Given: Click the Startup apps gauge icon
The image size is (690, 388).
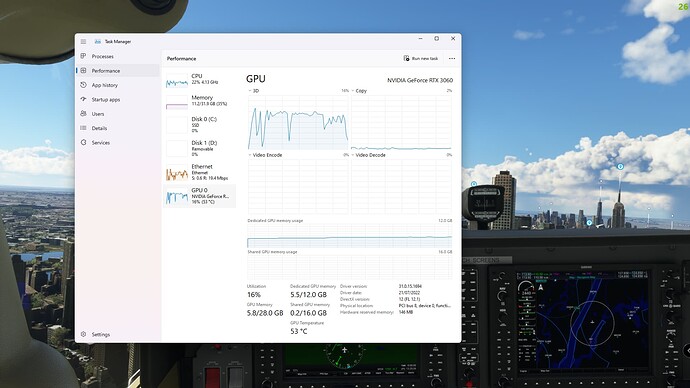Looking at the screenshot, I should (83, 99).
